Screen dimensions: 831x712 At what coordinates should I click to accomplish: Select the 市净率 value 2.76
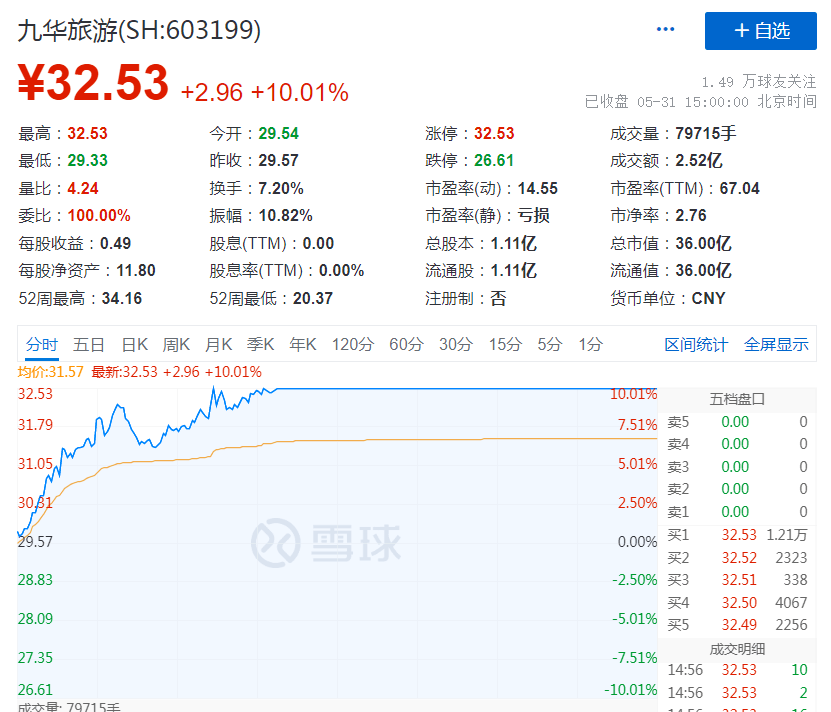(691, 215)
